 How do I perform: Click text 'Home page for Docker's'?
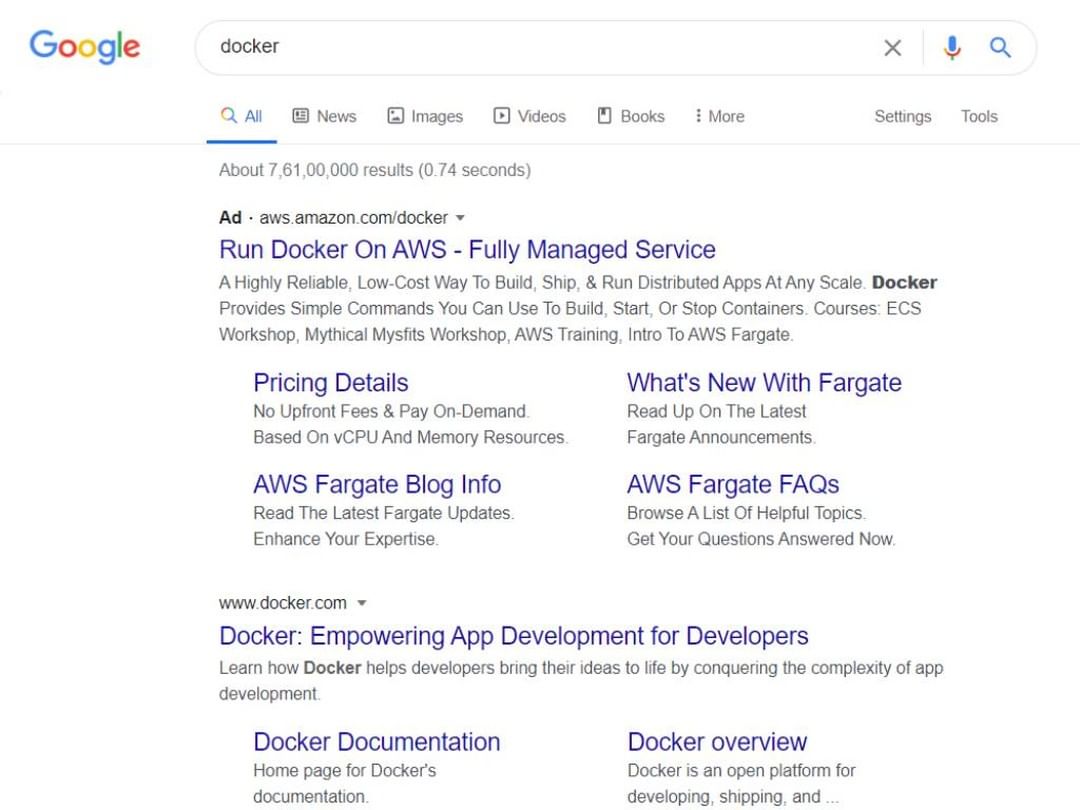coord(344,770)
